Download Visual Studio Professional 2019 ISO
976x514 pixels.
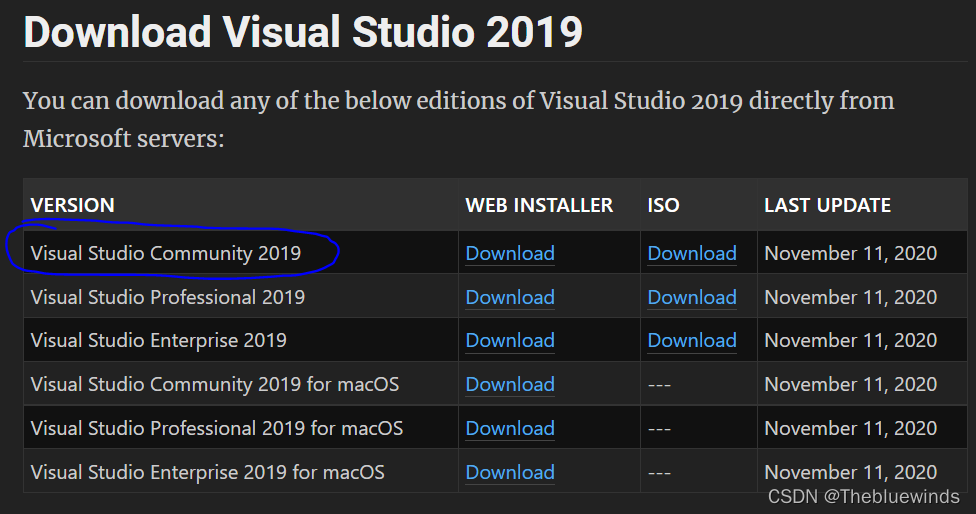click(692, 297)
